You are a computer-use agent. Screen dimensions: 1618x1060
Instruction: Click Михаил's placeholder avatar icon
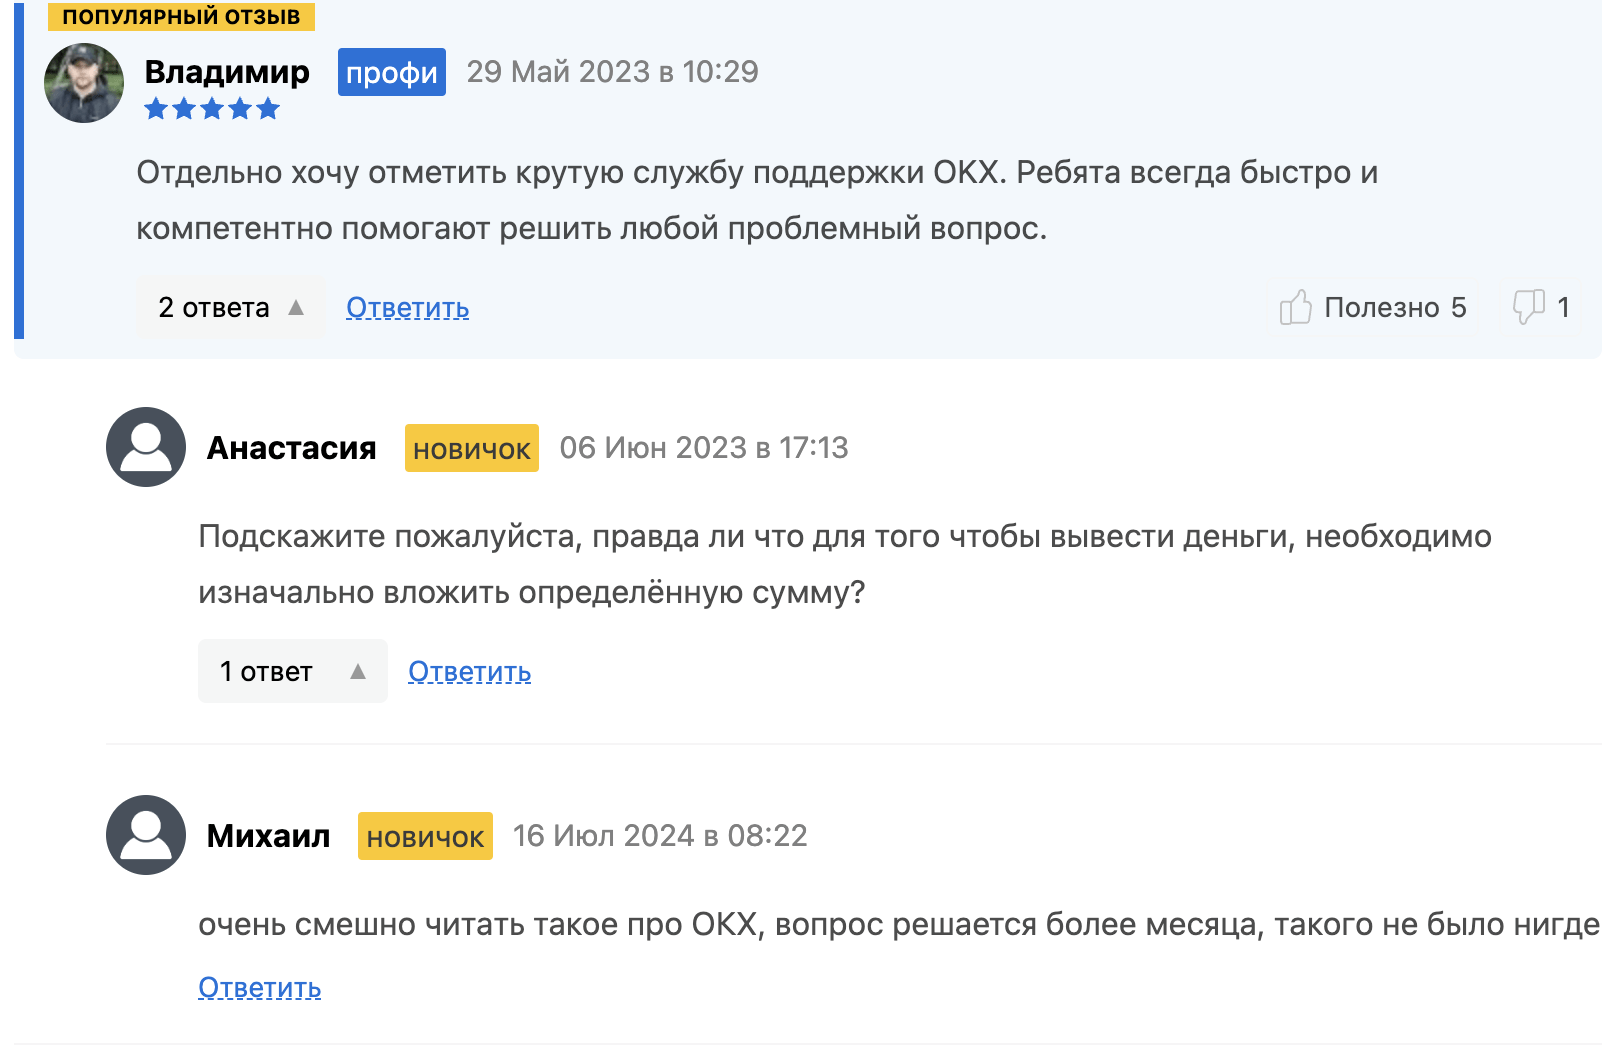[x=145, y=836]
